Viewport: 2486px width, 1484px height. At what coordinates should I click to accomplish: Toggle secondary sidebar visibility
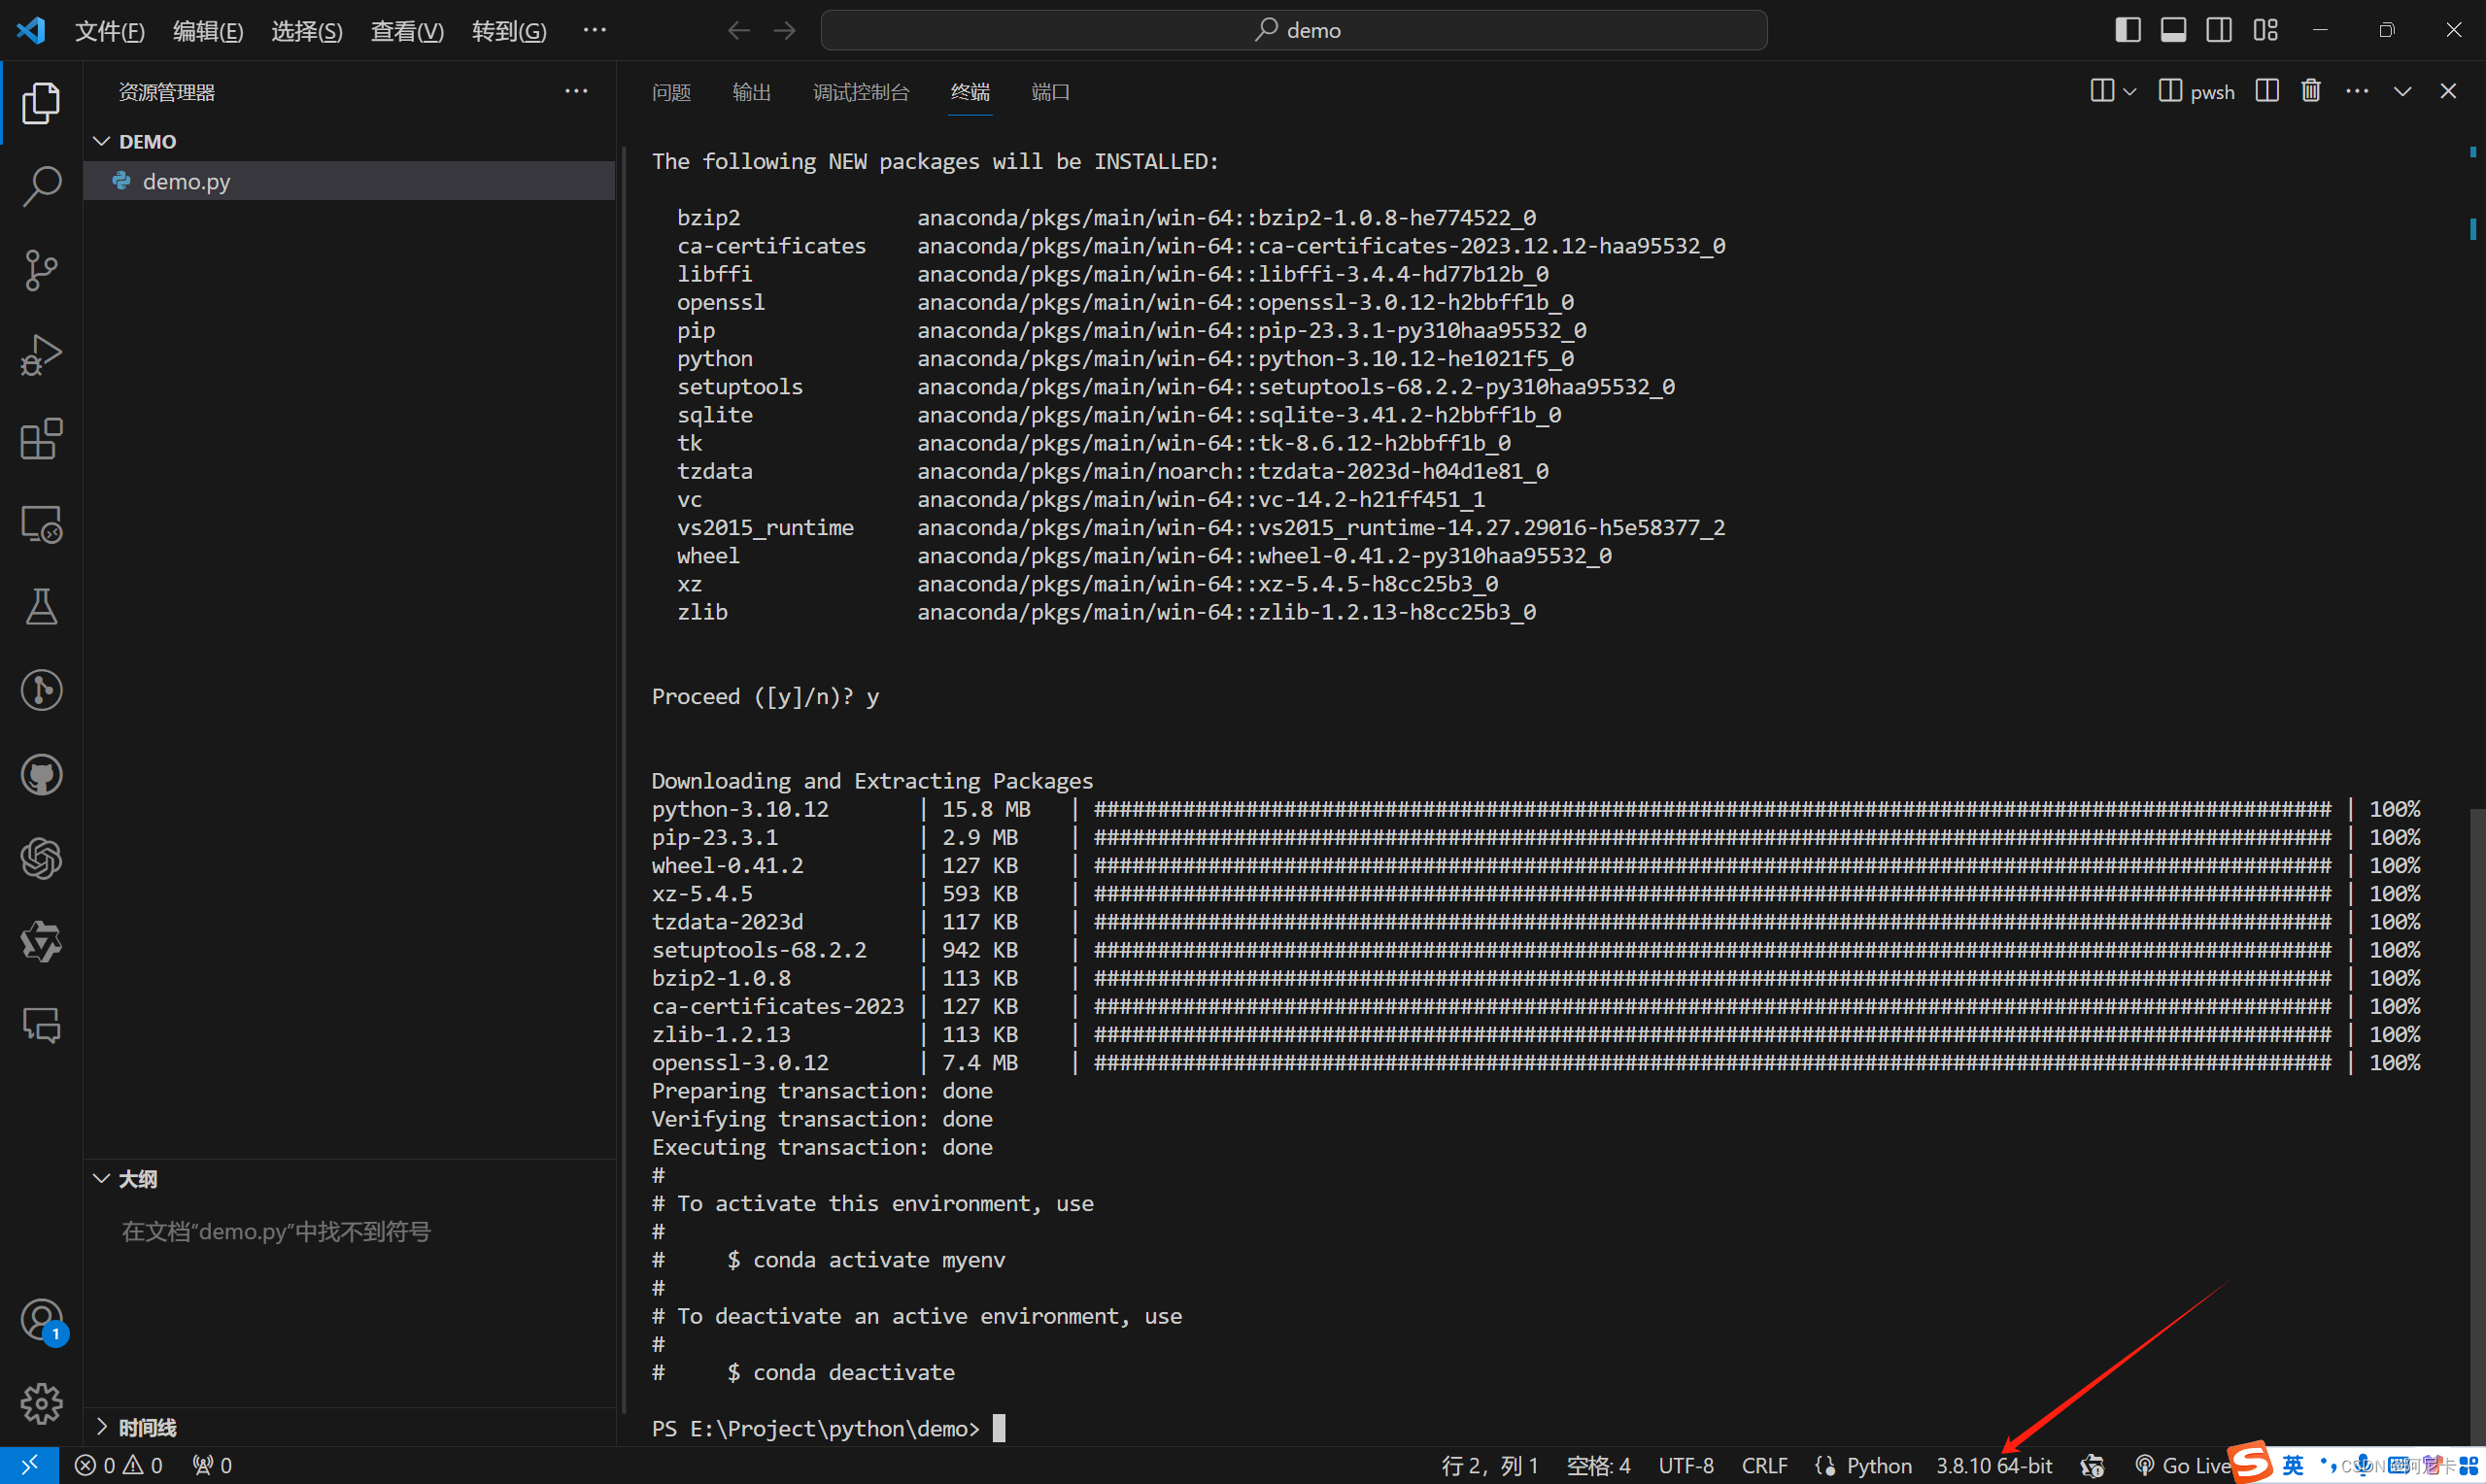tap(2219, 30)
